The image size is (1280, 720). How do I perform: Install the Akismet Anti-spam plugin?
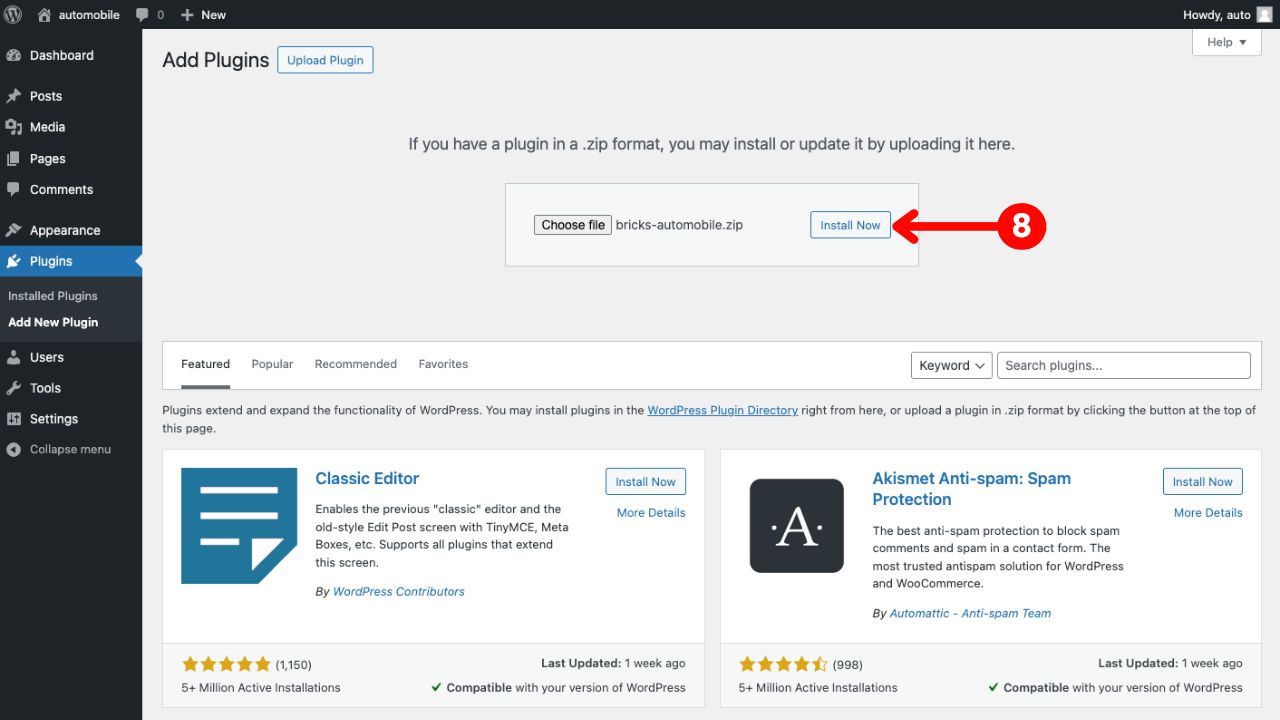[x=1203, y=481]
